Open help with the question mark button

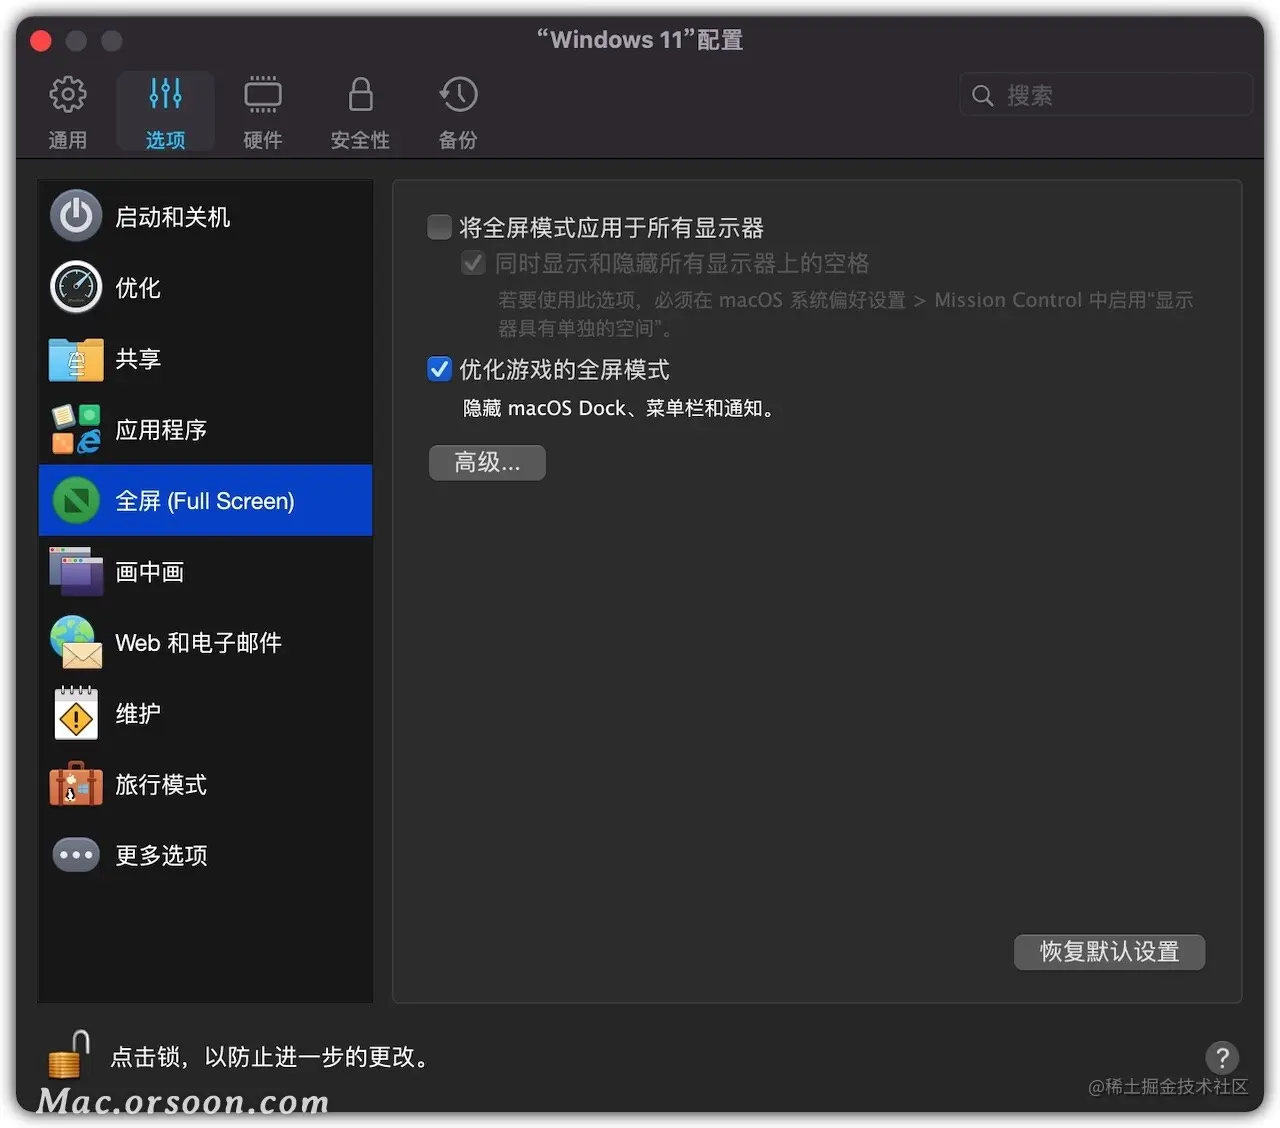[1222, 1057]
